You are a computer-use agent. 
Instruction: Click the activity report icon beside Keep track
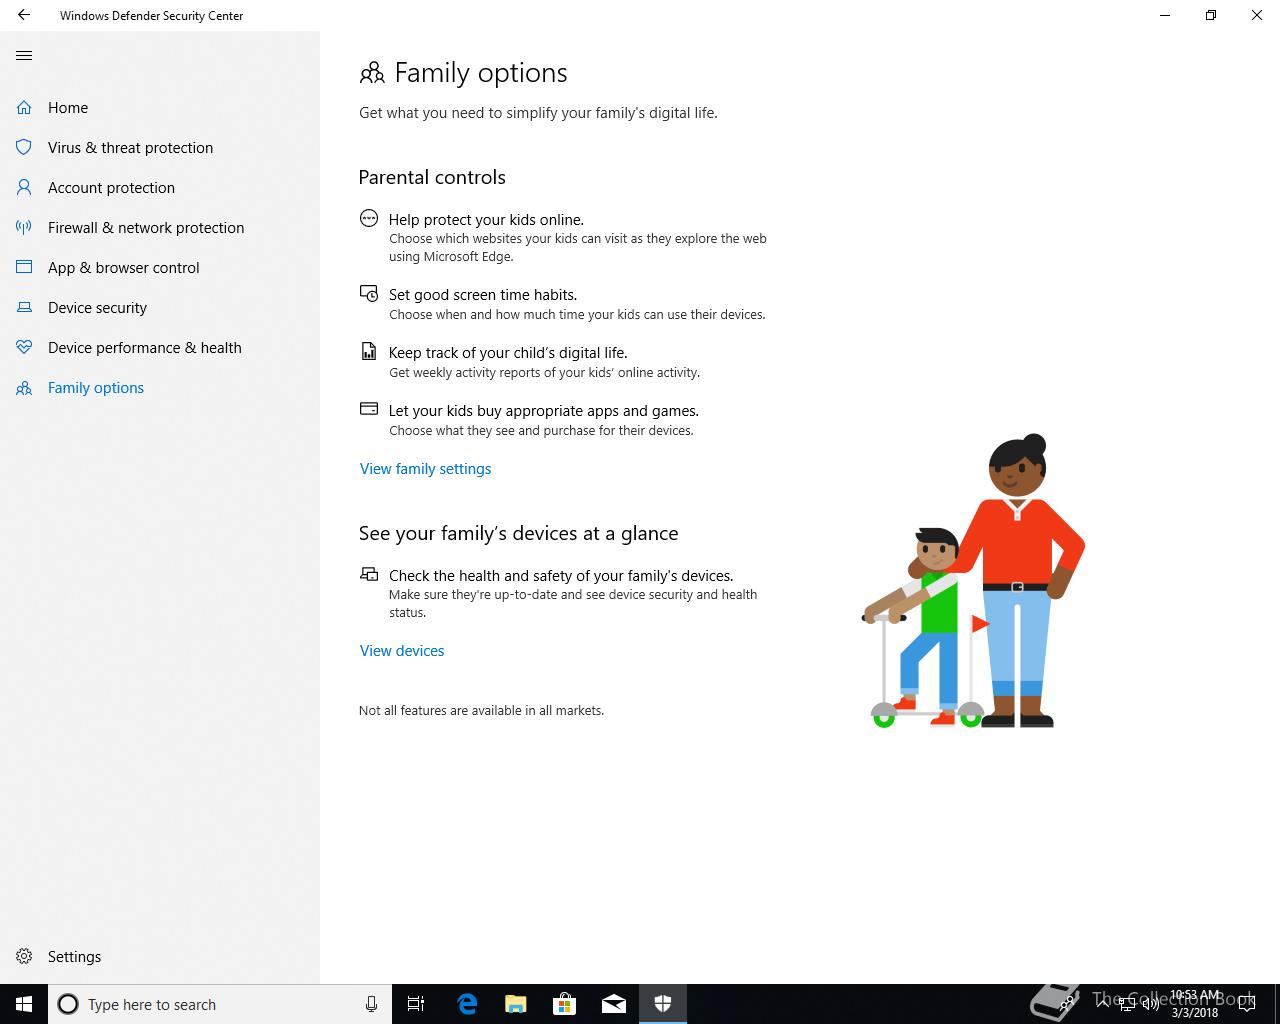[x=369, y=351]
